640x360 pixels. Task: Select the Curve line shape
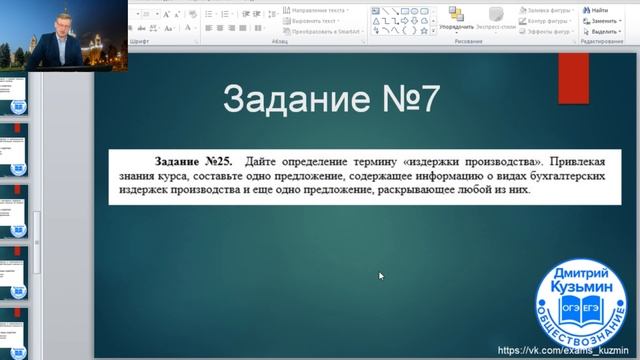[x=385, y=31]
